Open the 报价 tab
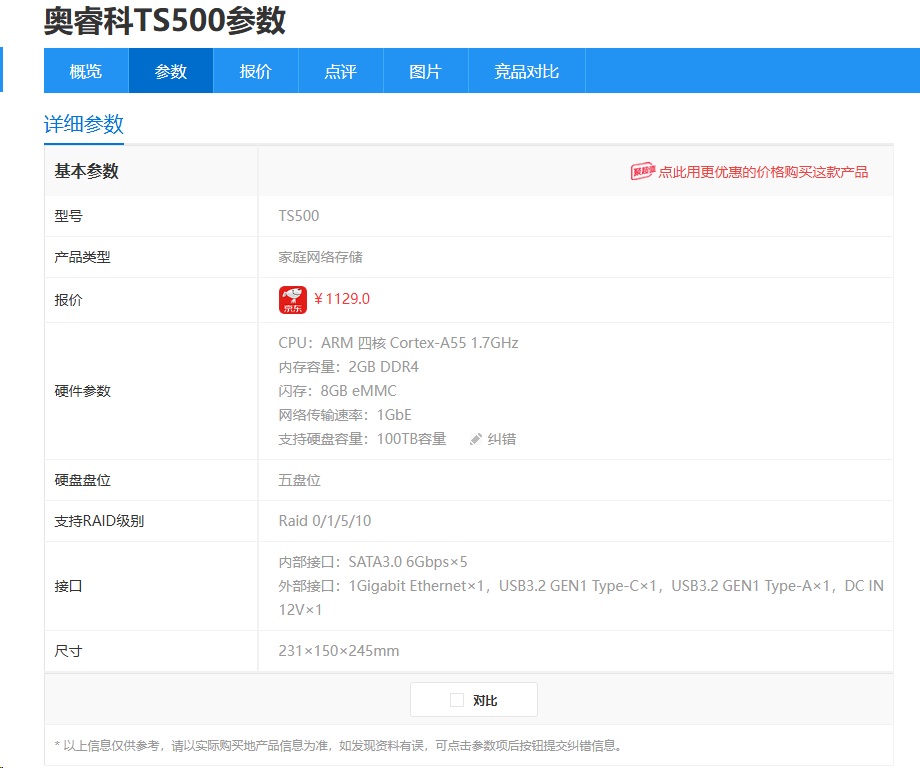The width and height of the screenshot is (920, 768). [x=256, y=71]
